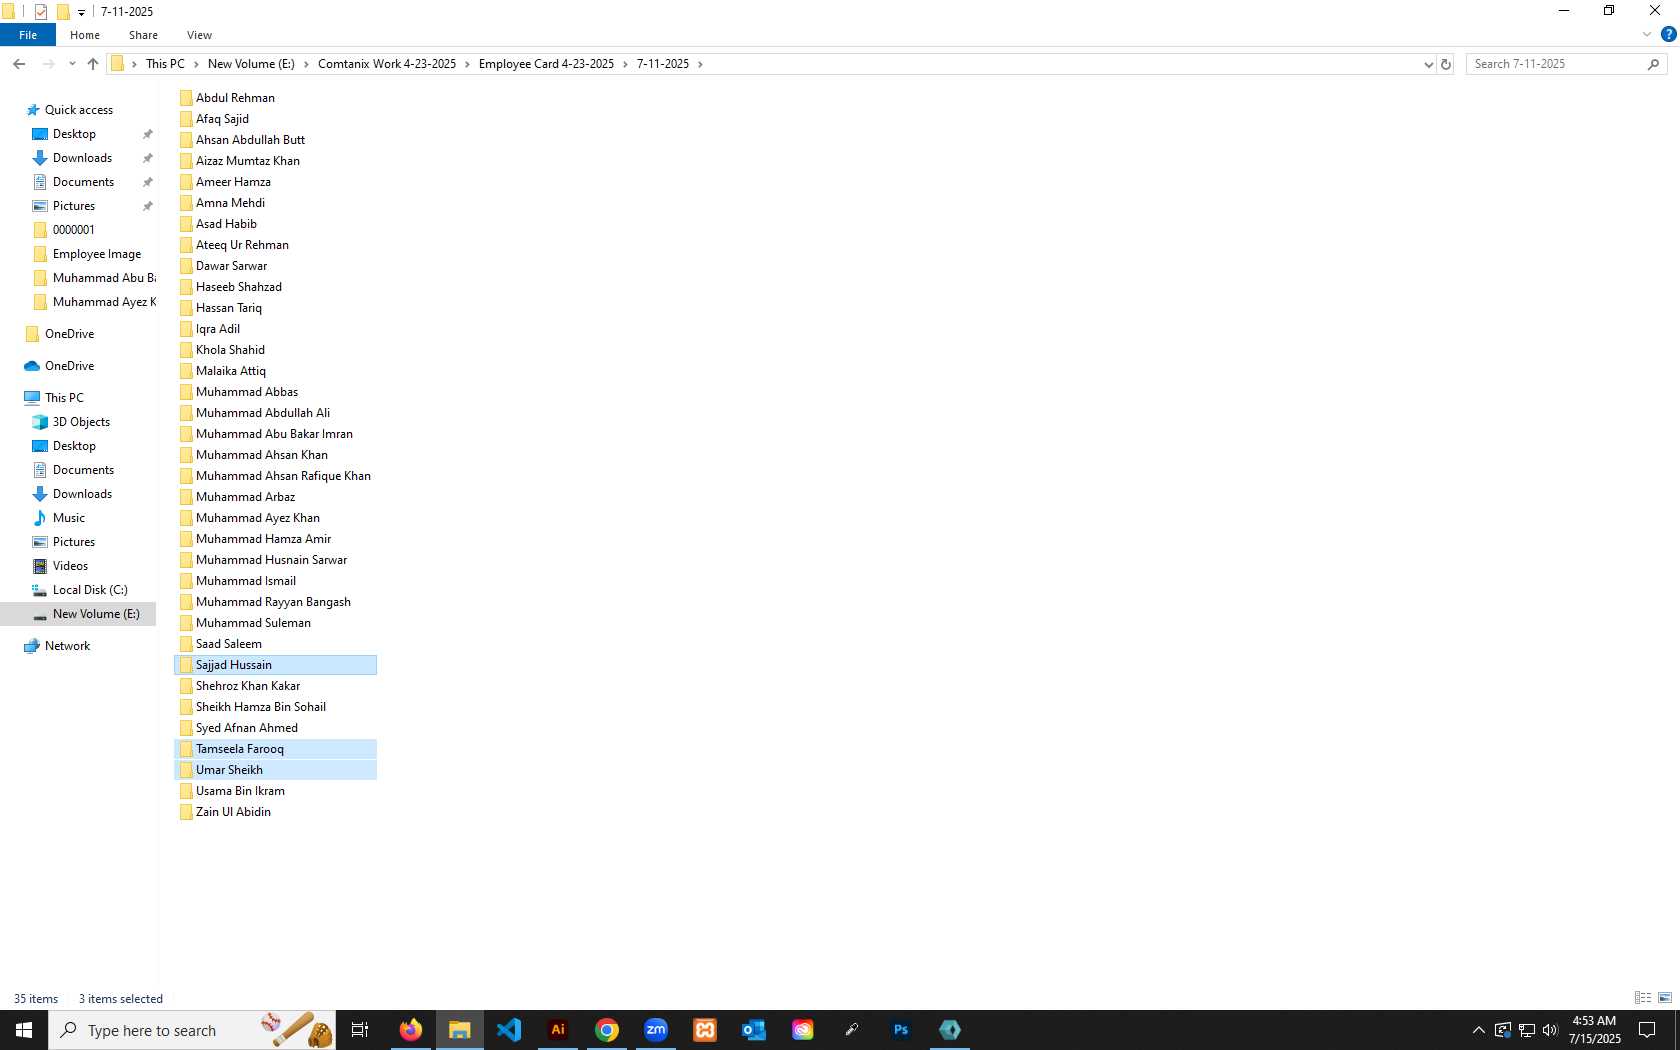
Task: Click the search magnifier icon
Action: tap(1653, 64)
